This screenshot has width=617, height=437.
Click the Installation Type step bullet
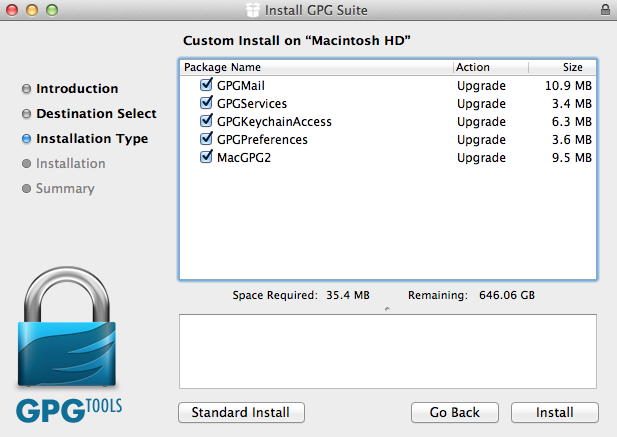(26, 139)
